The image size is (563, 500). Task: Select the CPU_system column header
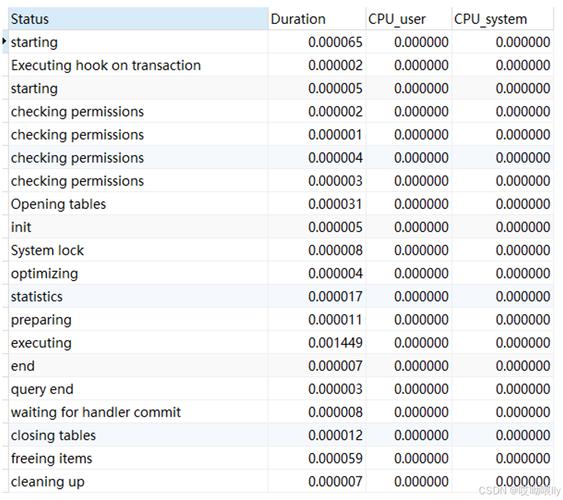(502, 19)
